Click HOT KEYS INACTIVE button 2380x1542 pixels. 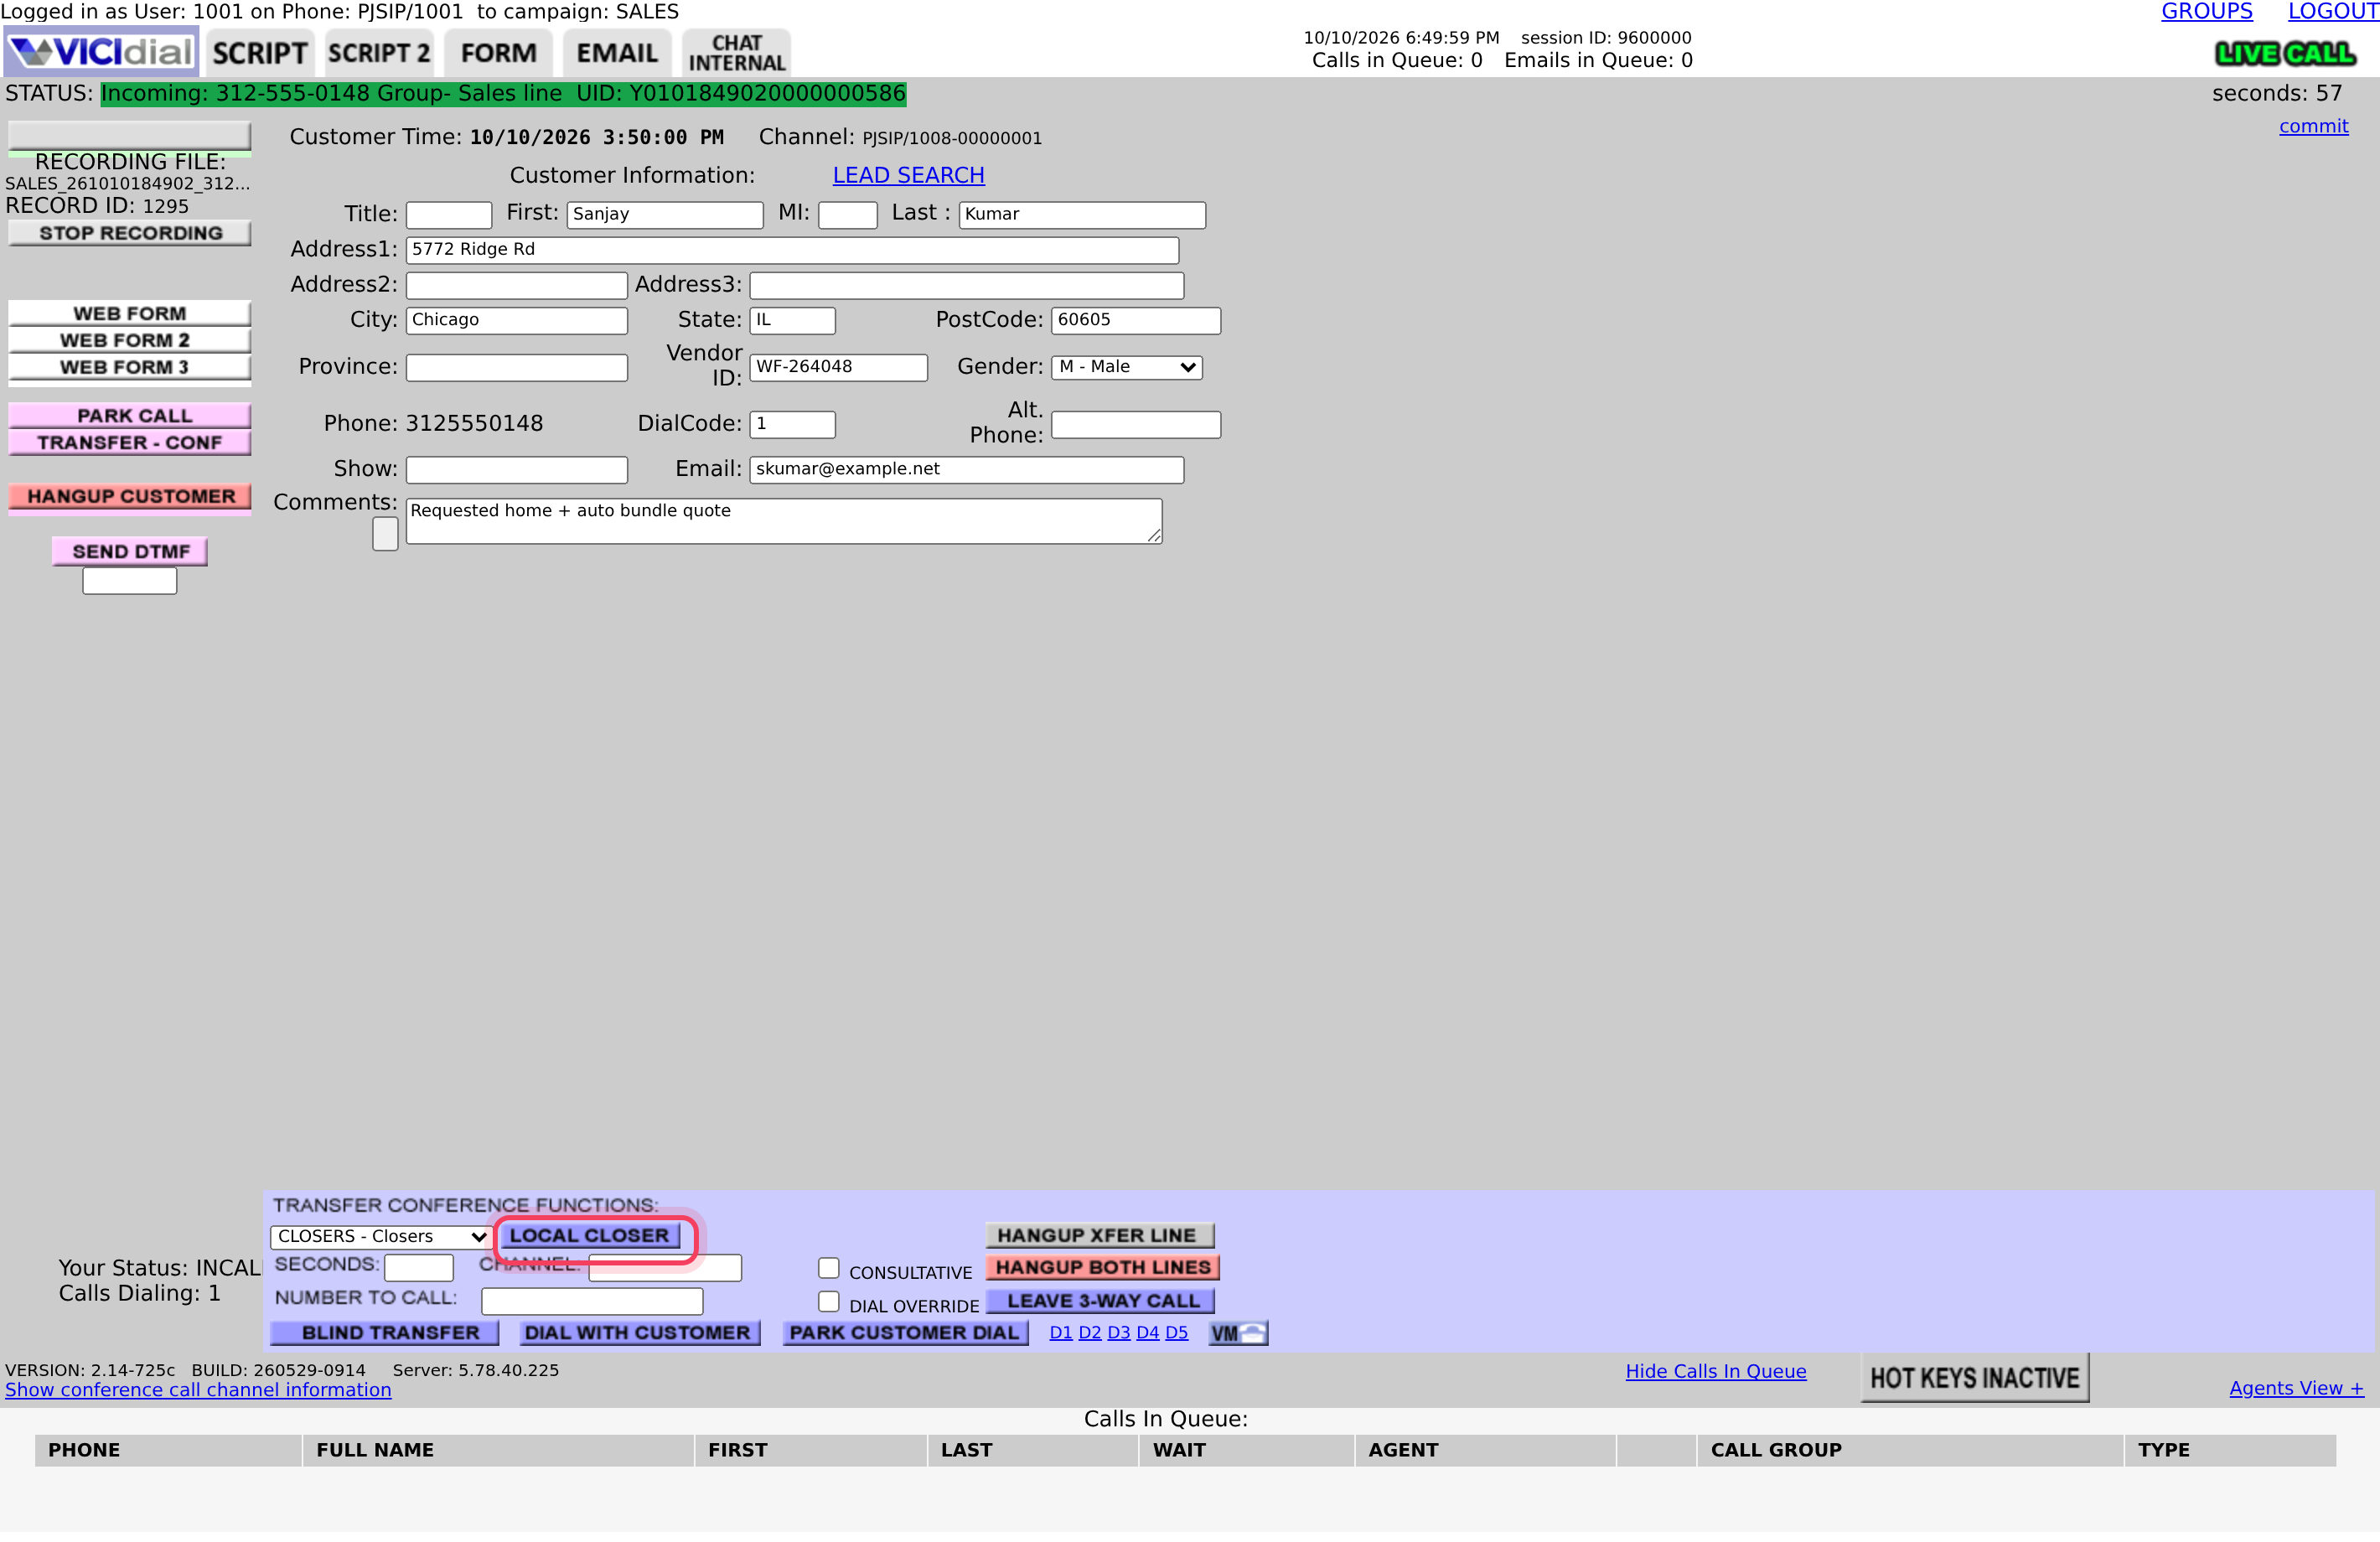click(1975, 1379)
